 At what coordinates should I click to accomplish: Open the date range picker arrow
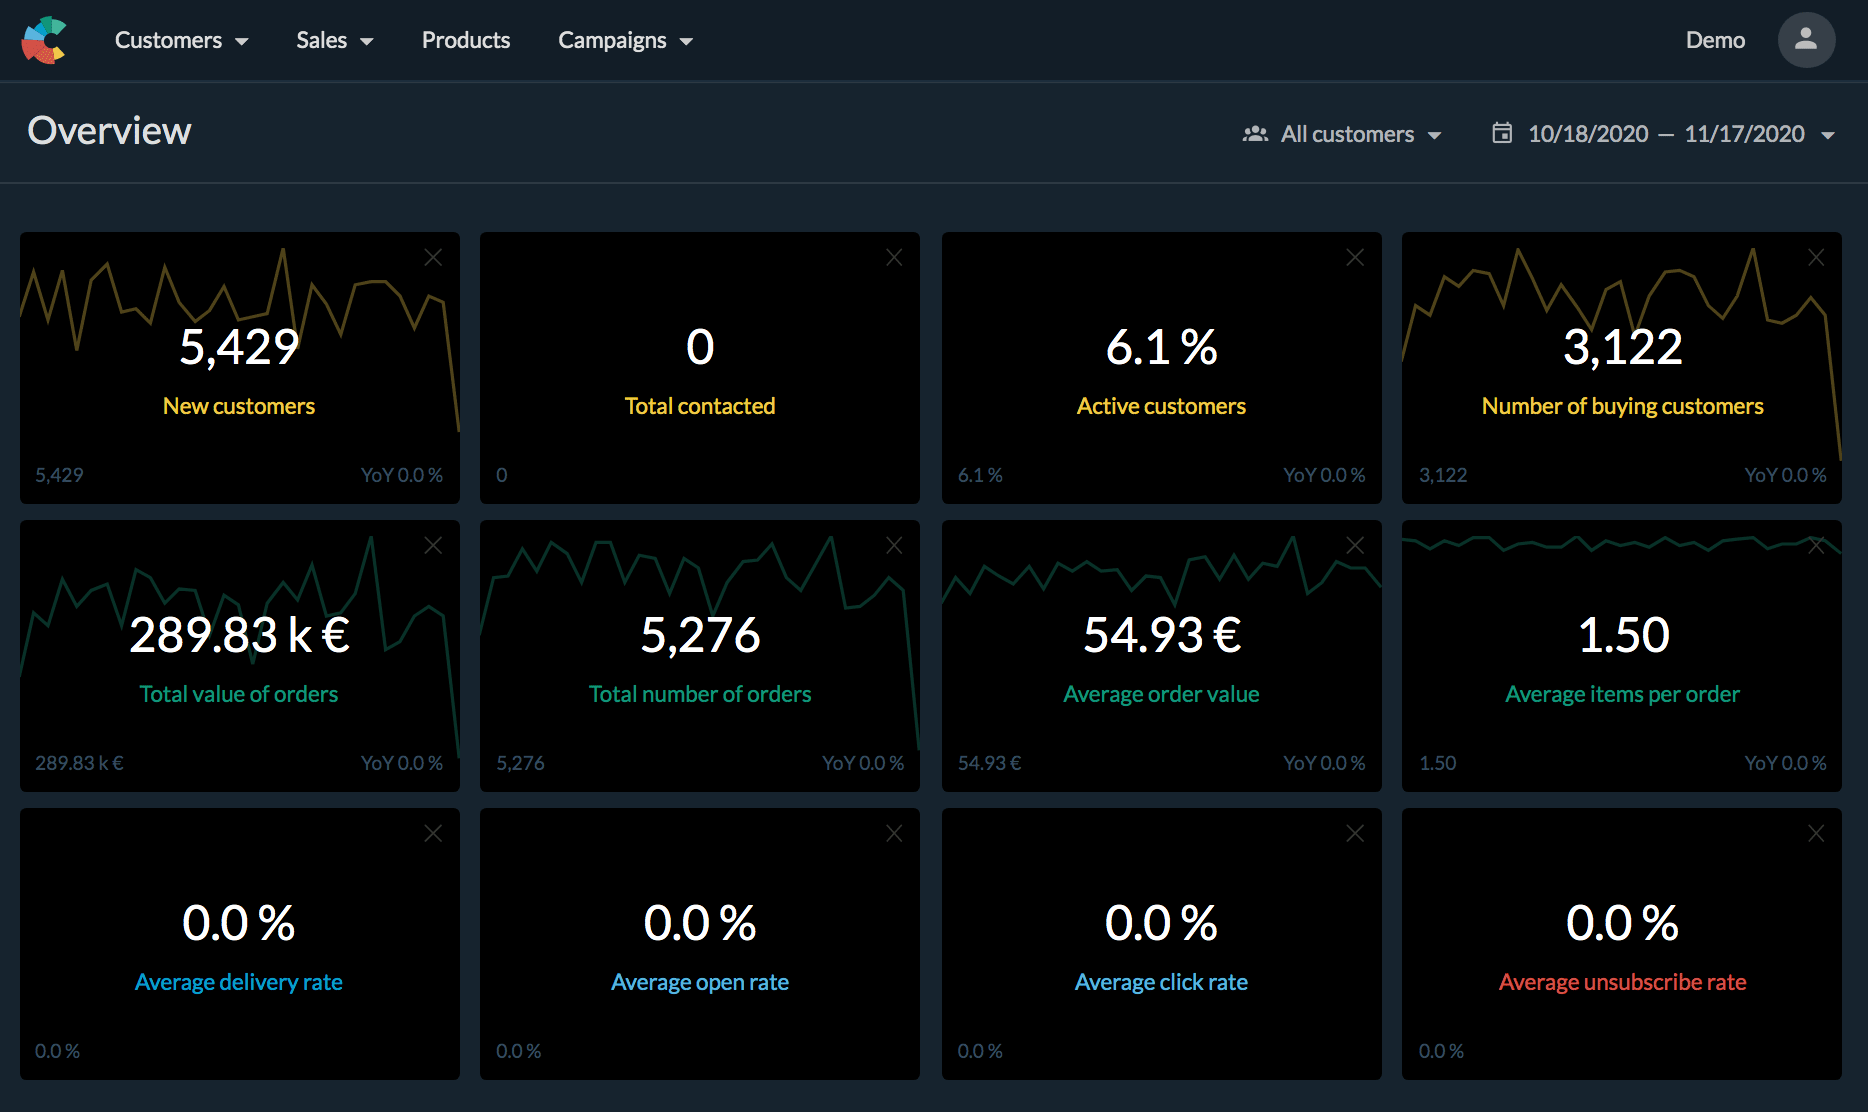pos(1828,135)
